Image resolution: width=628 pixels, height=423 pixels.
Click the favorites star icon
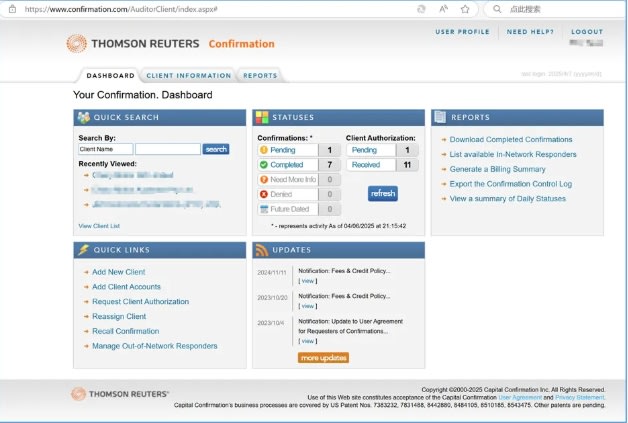465,9
